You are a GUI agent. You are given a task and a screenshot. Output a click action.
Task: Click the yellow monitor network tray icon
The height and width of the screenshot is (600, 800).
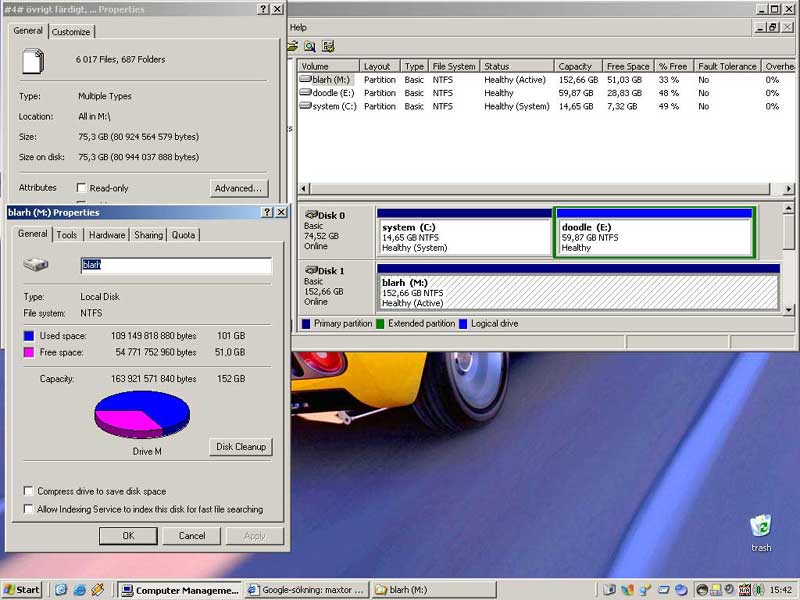click(716, 590)
